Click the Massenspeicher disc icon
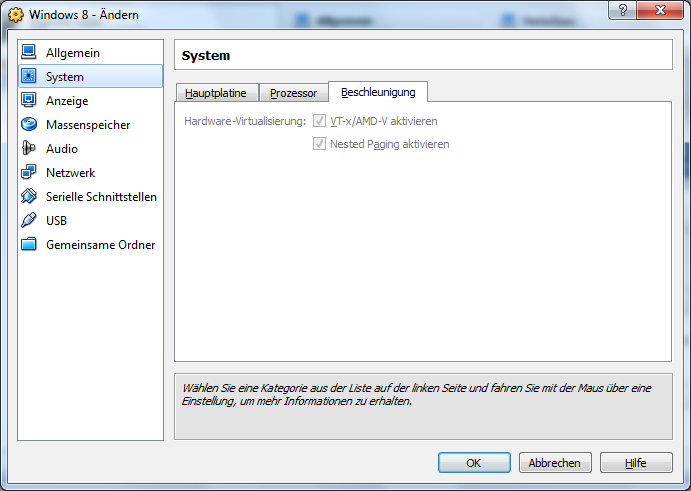 tap(29, 124)
